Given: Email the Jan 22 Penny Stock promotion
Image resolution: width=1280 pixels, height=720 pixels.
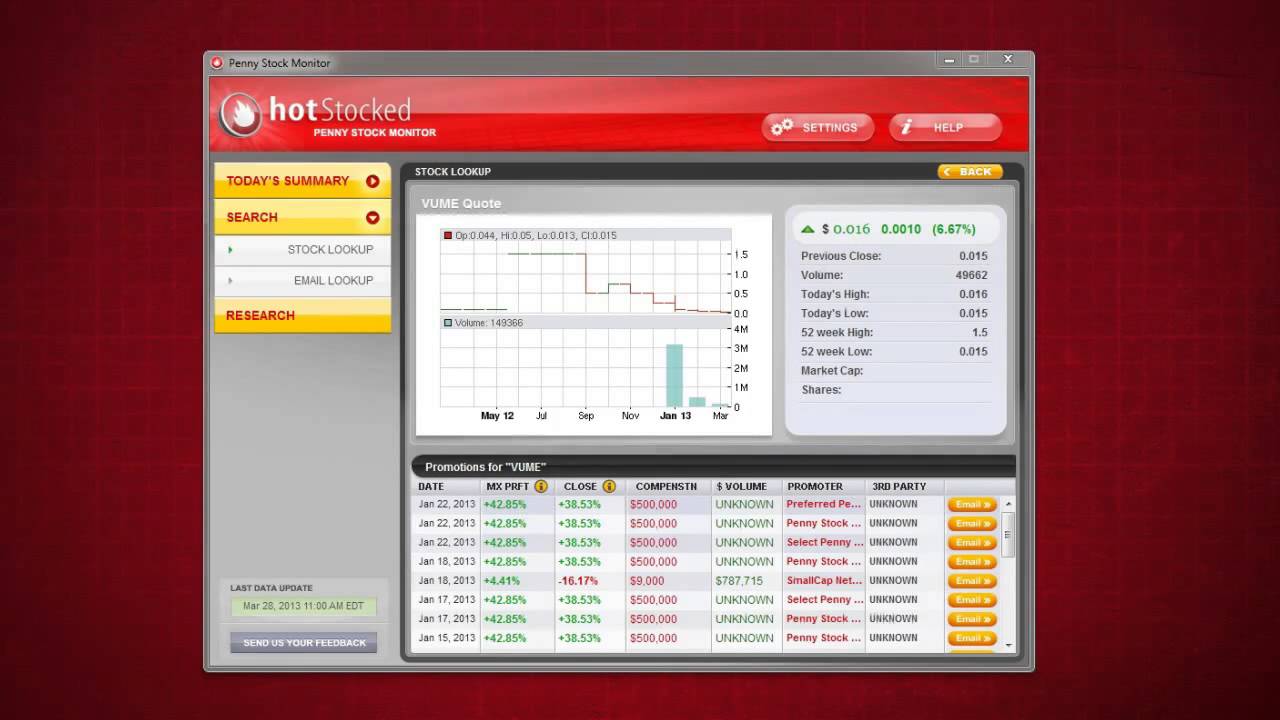Looking at the screenshot, I should tap(972, 524).
